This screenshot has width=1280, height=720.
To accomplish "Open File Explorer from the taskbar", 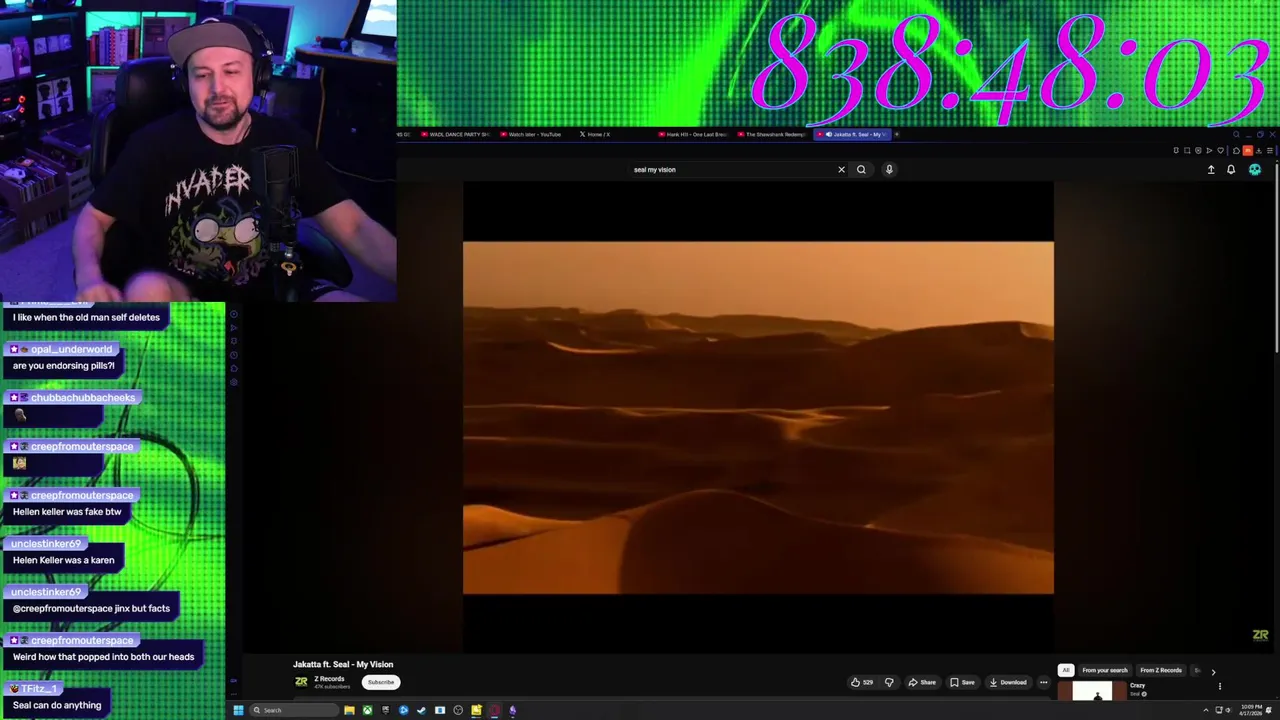I will (x=349, y=710).
